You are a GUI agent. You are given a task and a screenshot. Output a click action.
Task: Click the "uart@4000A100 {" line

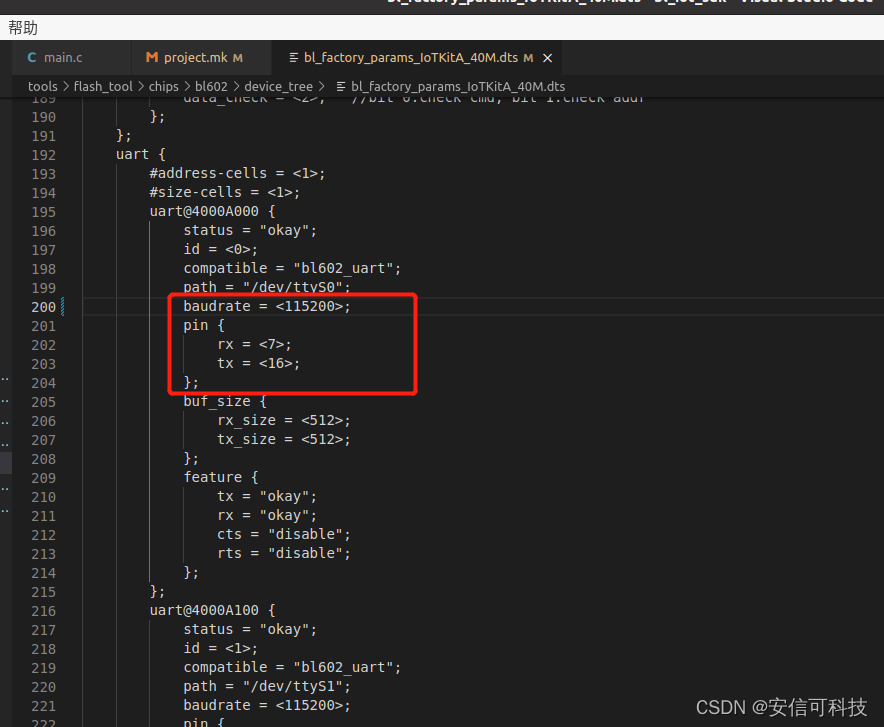213,610
